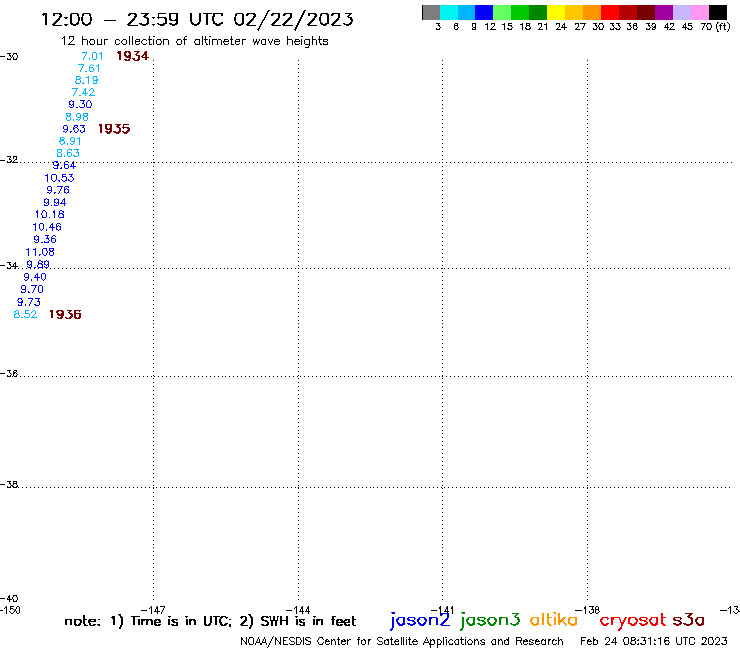The image size is (740, 650).
Task: Select the s3a satellite legend label
Action: tap(689, 620)
